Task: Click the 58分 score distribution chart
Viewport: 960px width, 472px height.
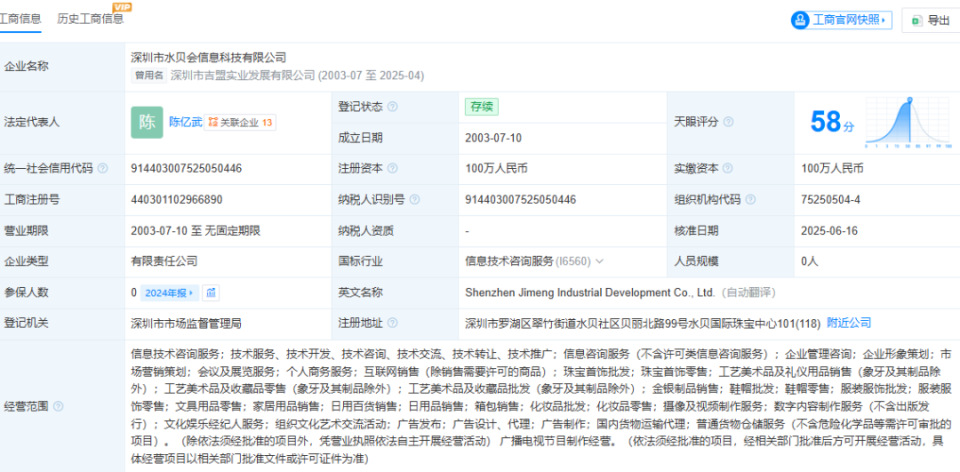Action: coord(909,122)
